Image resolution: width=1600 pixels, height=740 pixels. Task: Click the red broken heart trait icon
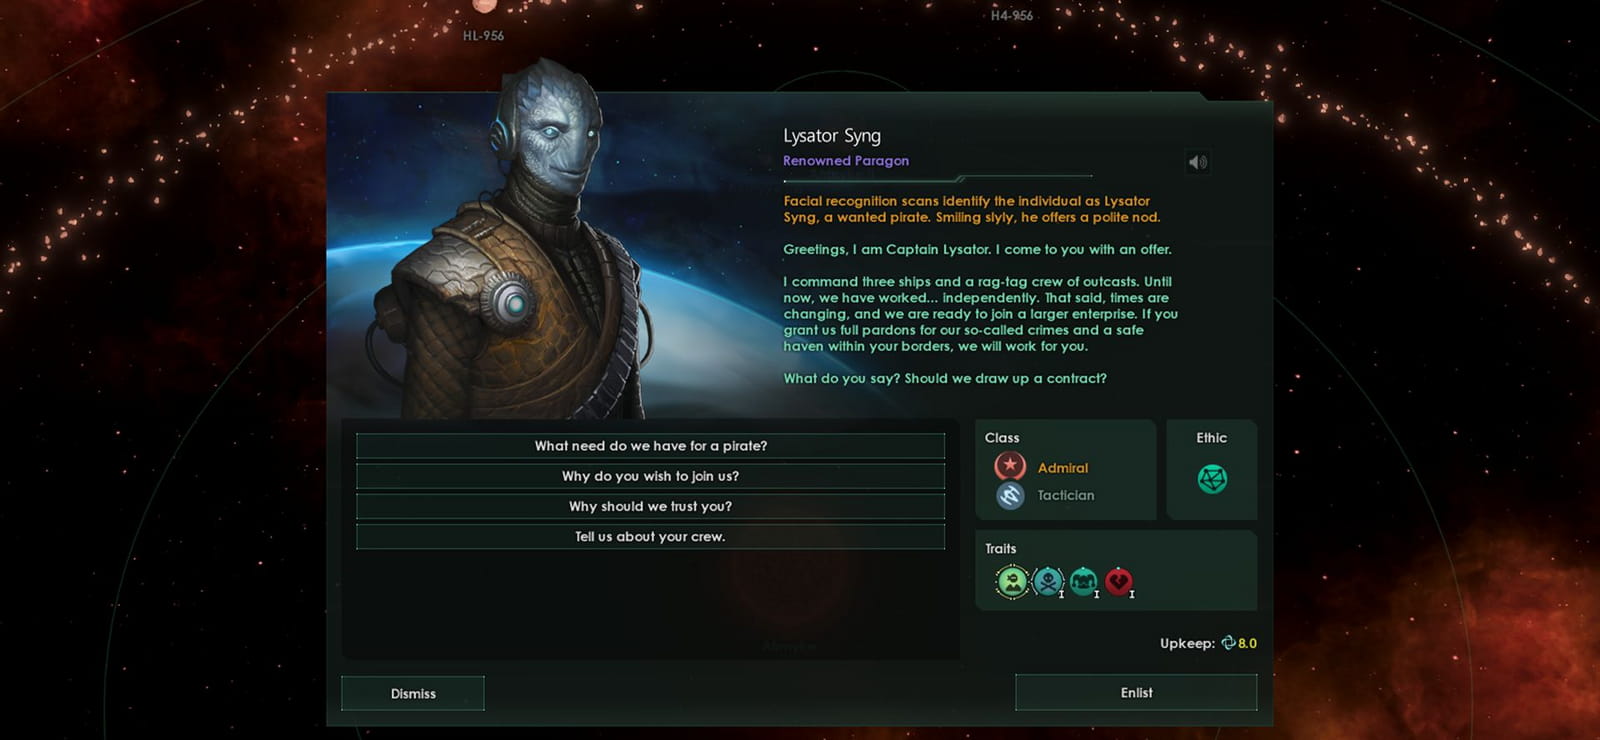click(x=1119, y=582)
